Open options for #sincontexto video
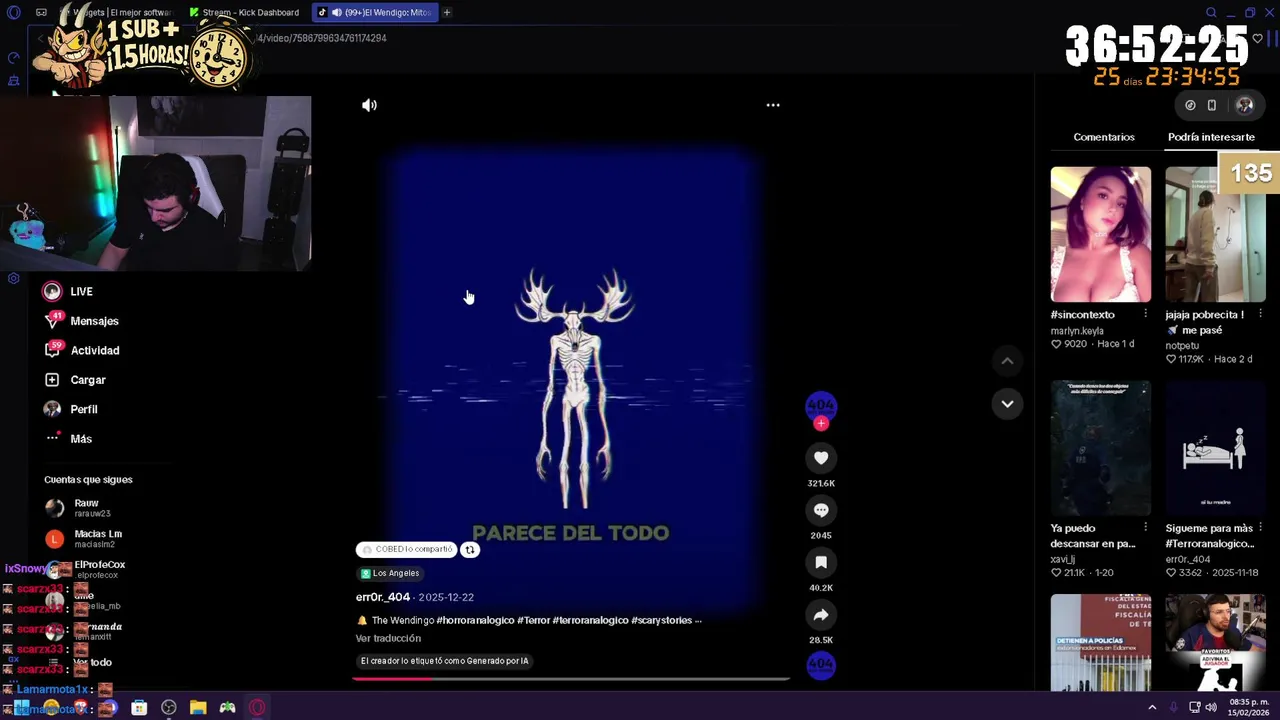 coord(1145,314)
